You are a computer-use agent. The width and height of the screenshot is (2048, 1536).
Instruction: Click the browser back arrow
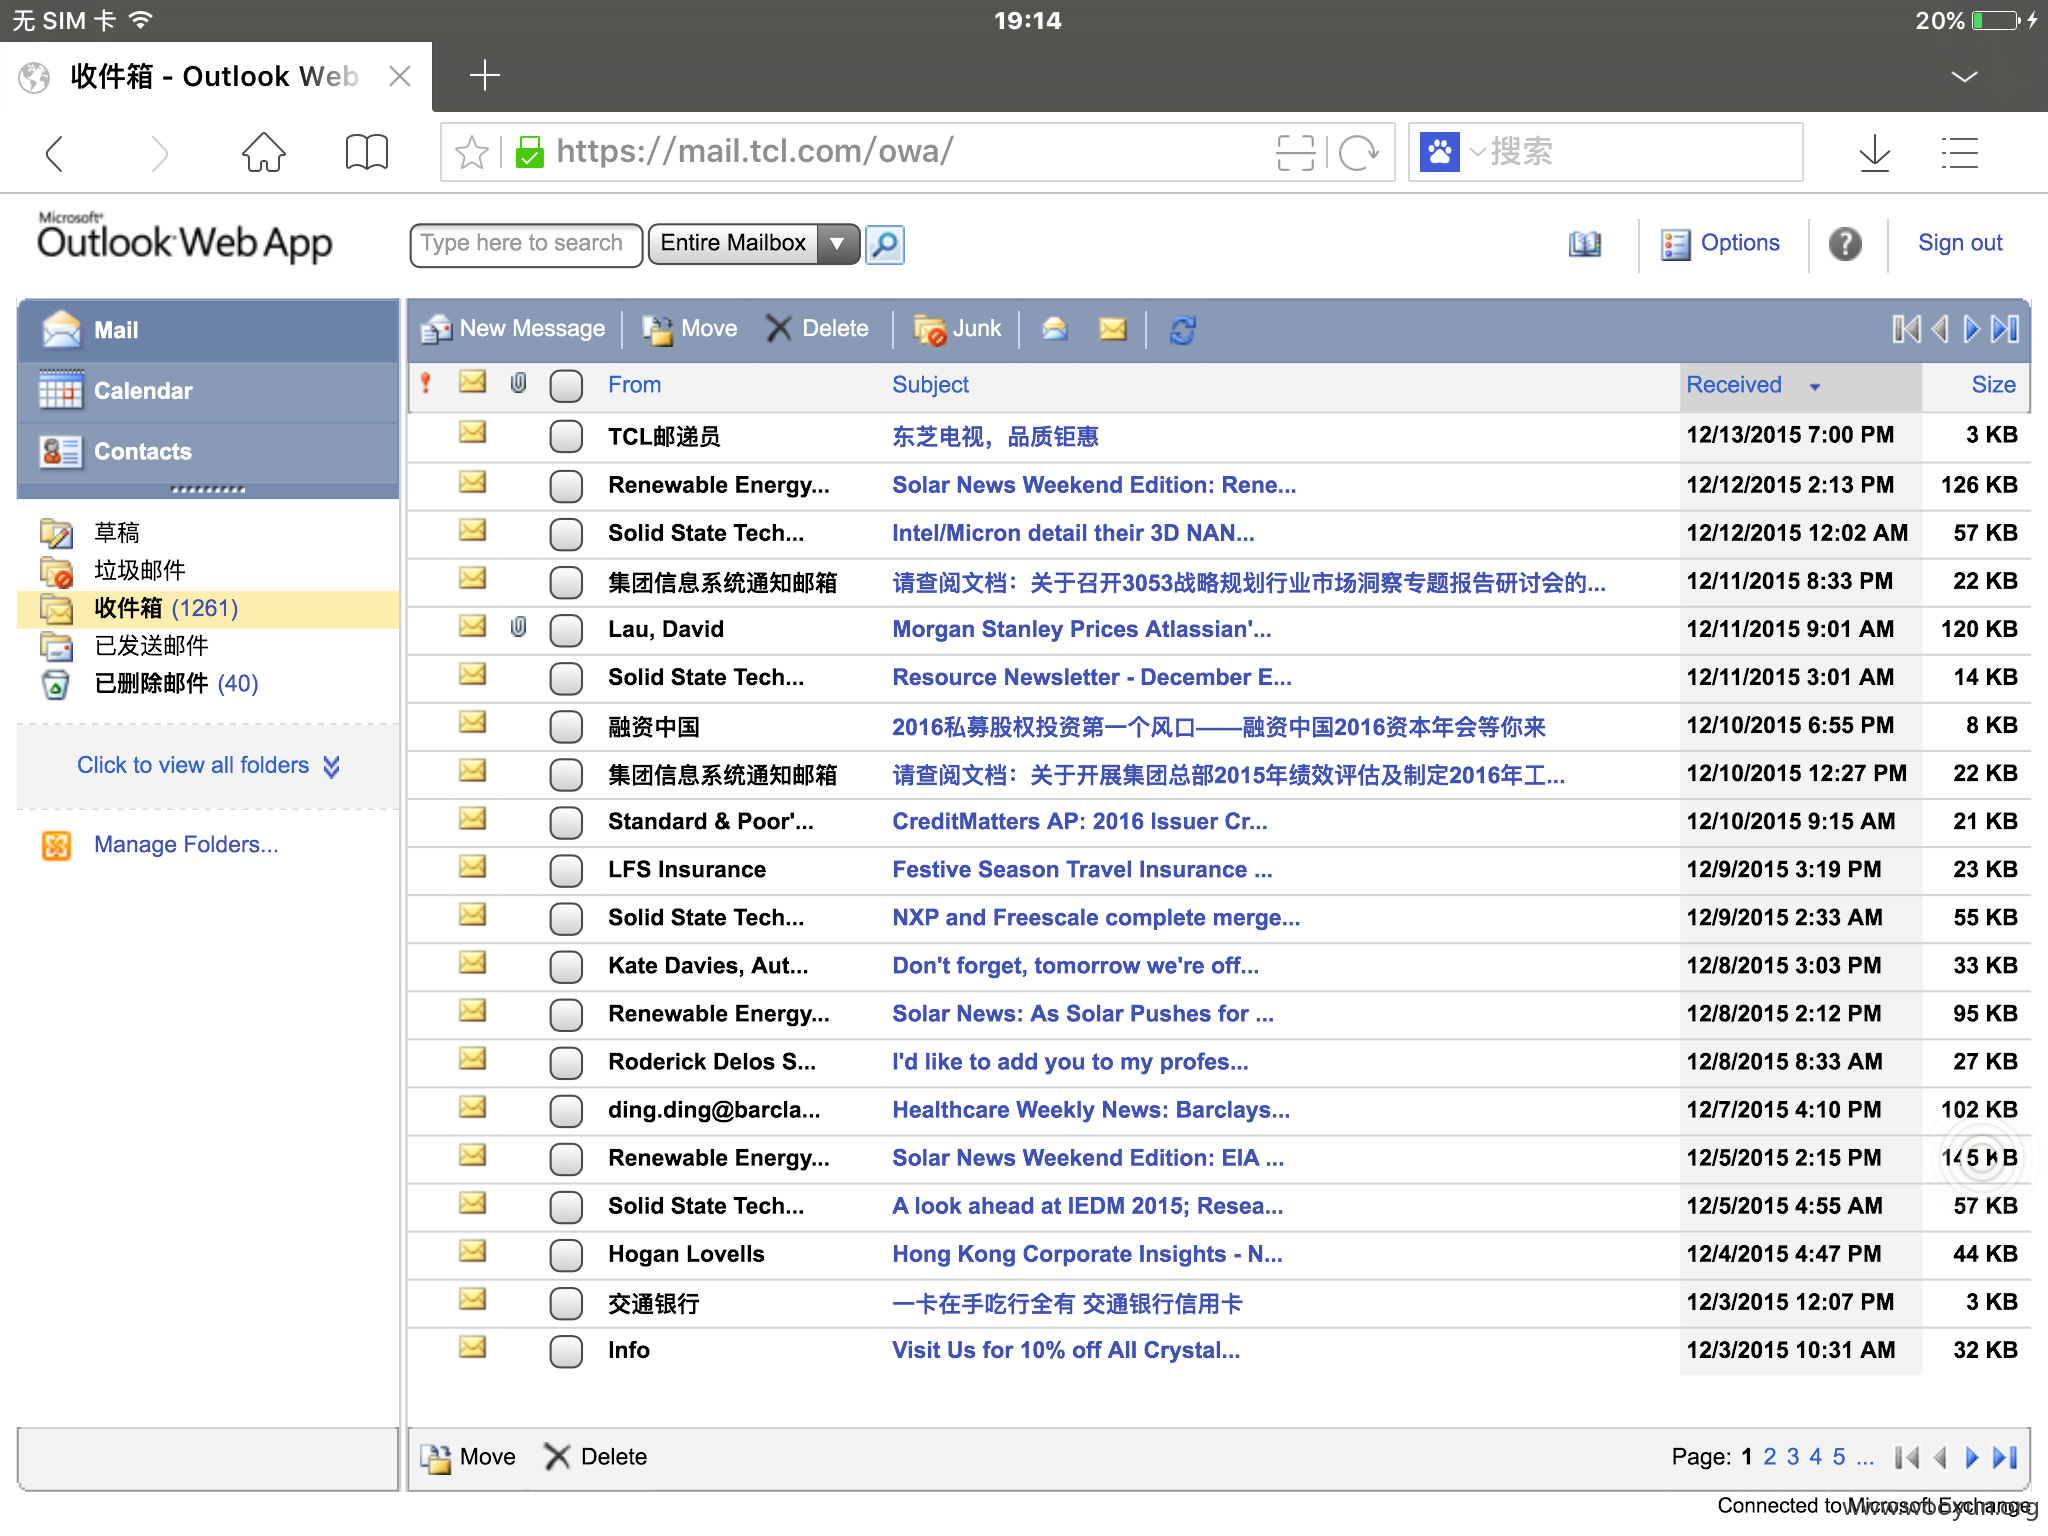(55, 153)
